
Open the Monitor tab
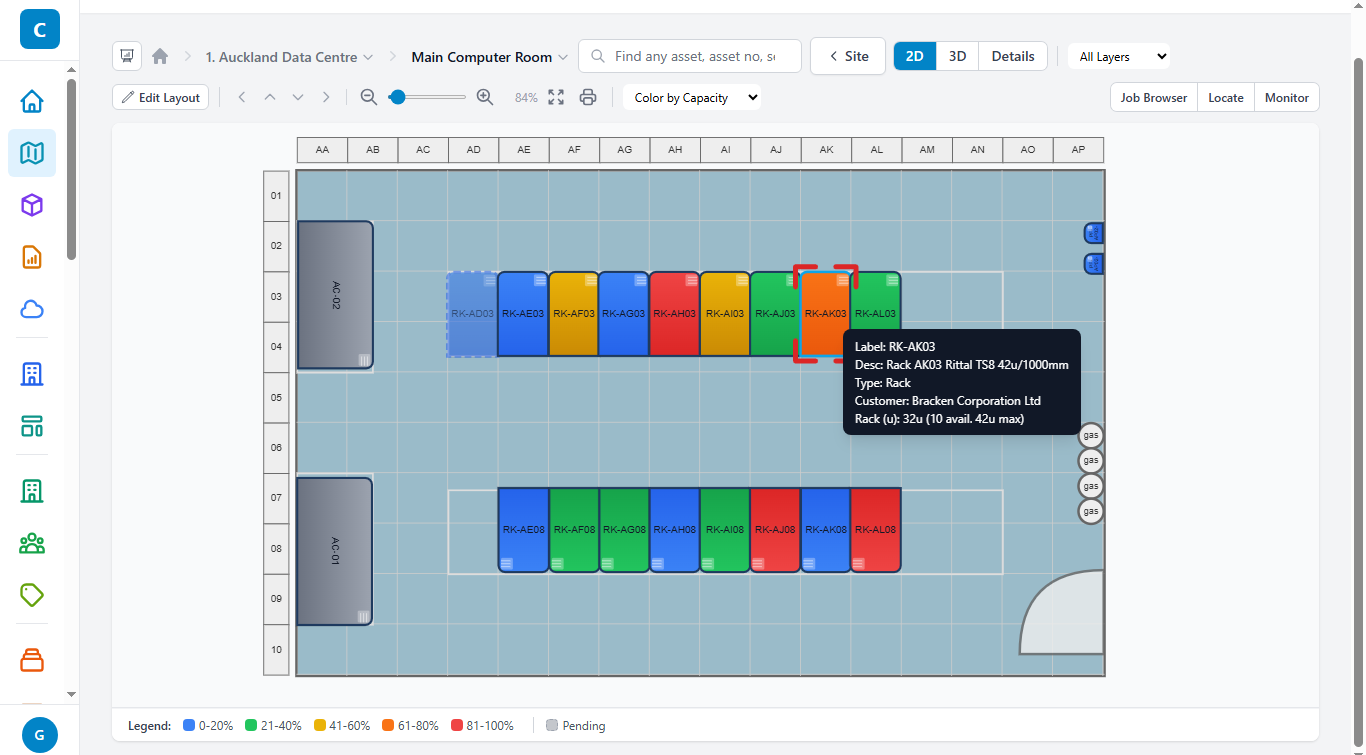pyautogui.click(x=1287, y=97)
